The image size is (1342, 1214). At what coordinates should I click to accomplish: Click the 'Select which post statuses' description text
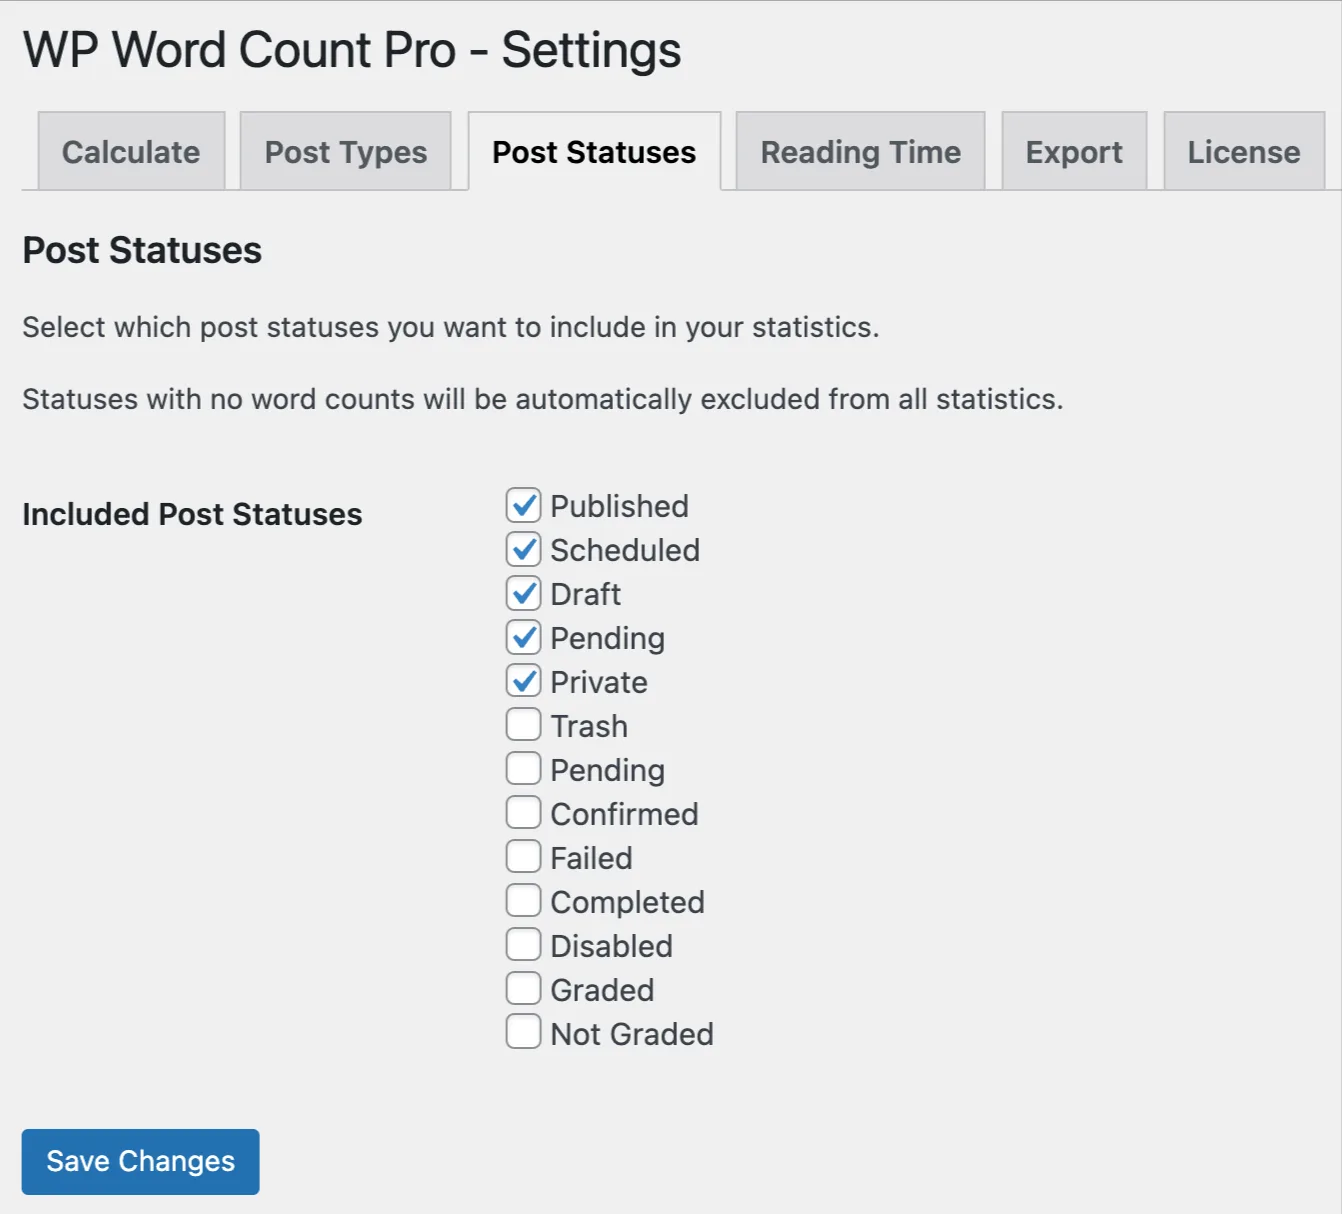[x=451, y=327]
